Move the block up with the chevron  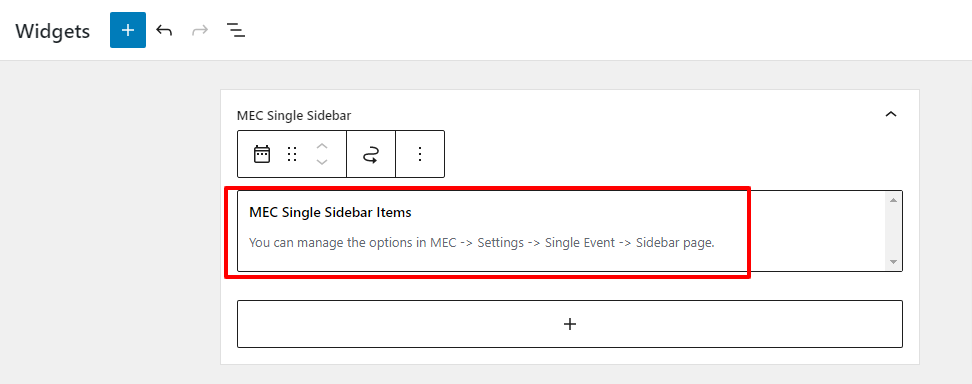[x=321, y=146]
